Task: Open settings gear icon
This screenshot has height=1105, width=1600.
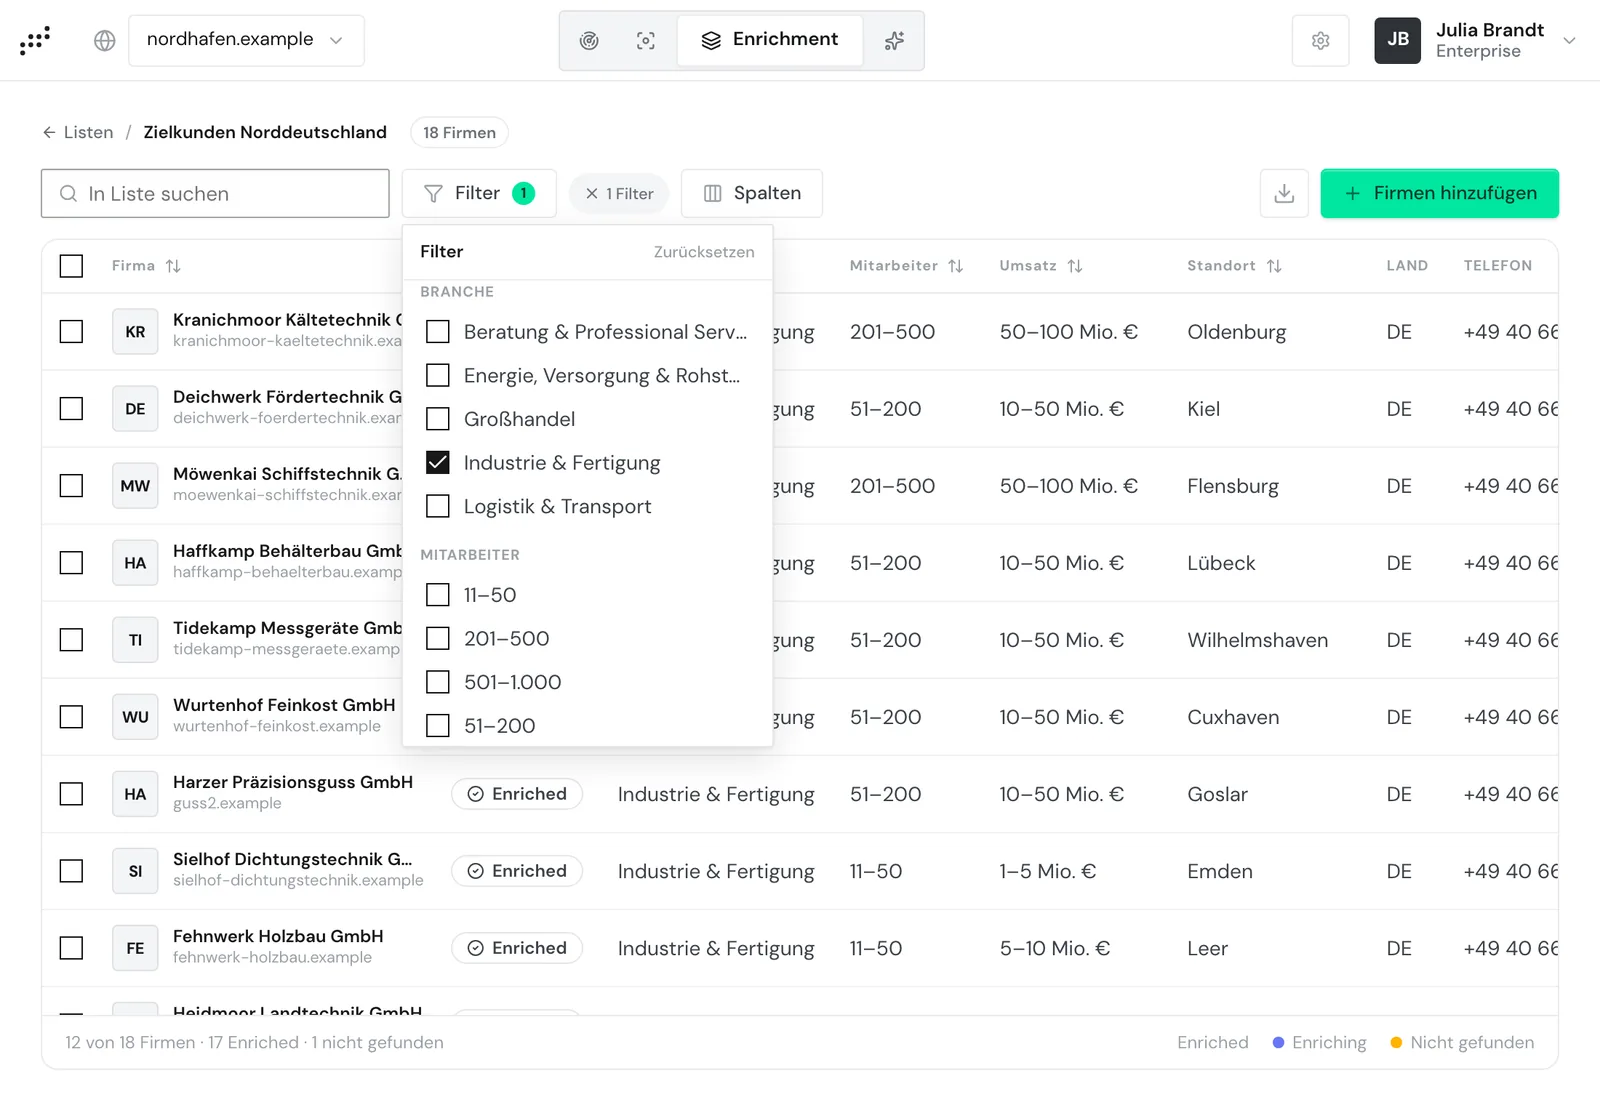Action: pyautogui.click(x=1320, y=40)
